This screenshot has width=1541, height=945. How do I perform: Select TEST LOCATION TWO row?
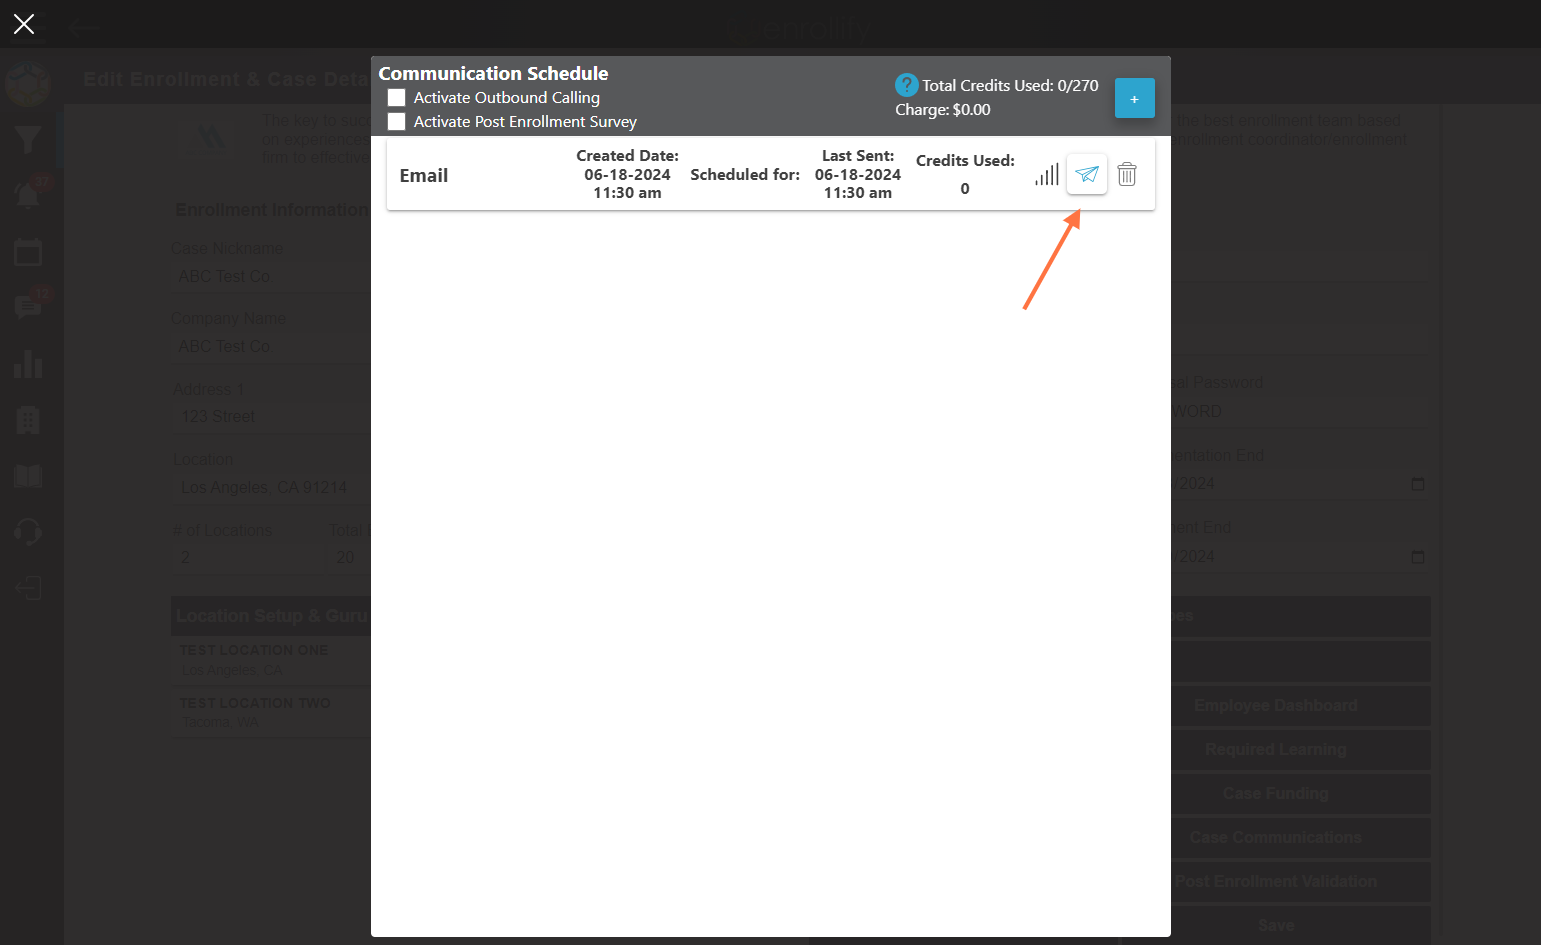(x=272, y=712)
